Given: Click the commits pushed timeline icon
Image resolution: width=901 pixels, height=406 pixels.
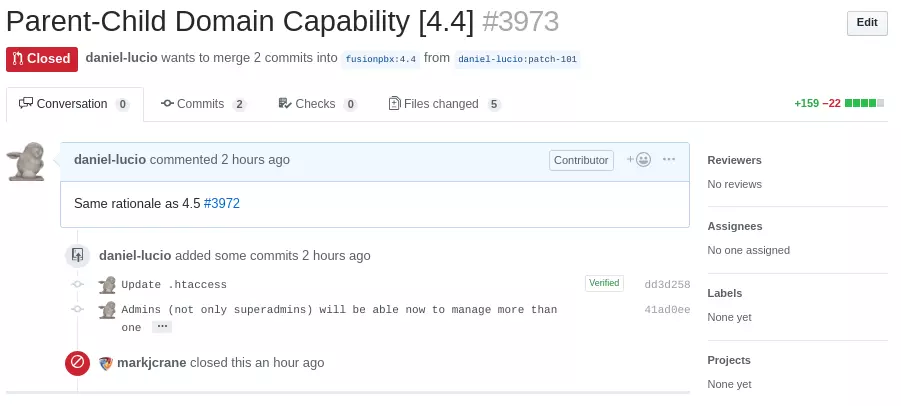Looking at the screenshot, I should coord(77,256).
